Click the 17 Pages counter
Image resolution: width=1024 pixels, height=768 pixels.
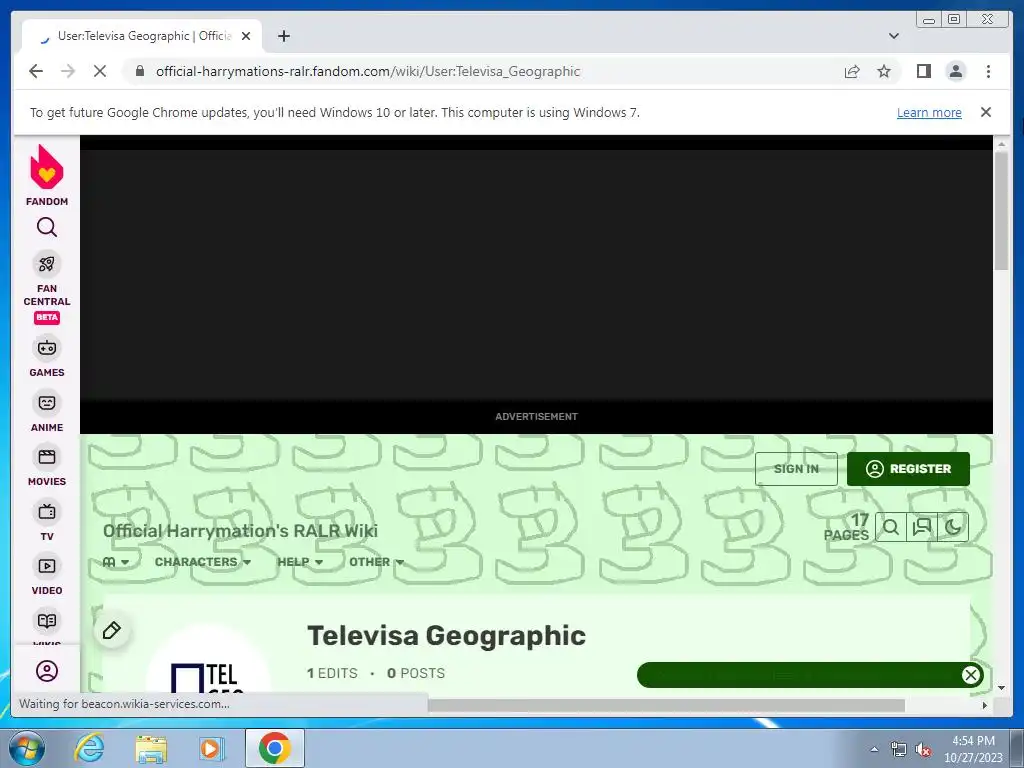coord(846,528)
